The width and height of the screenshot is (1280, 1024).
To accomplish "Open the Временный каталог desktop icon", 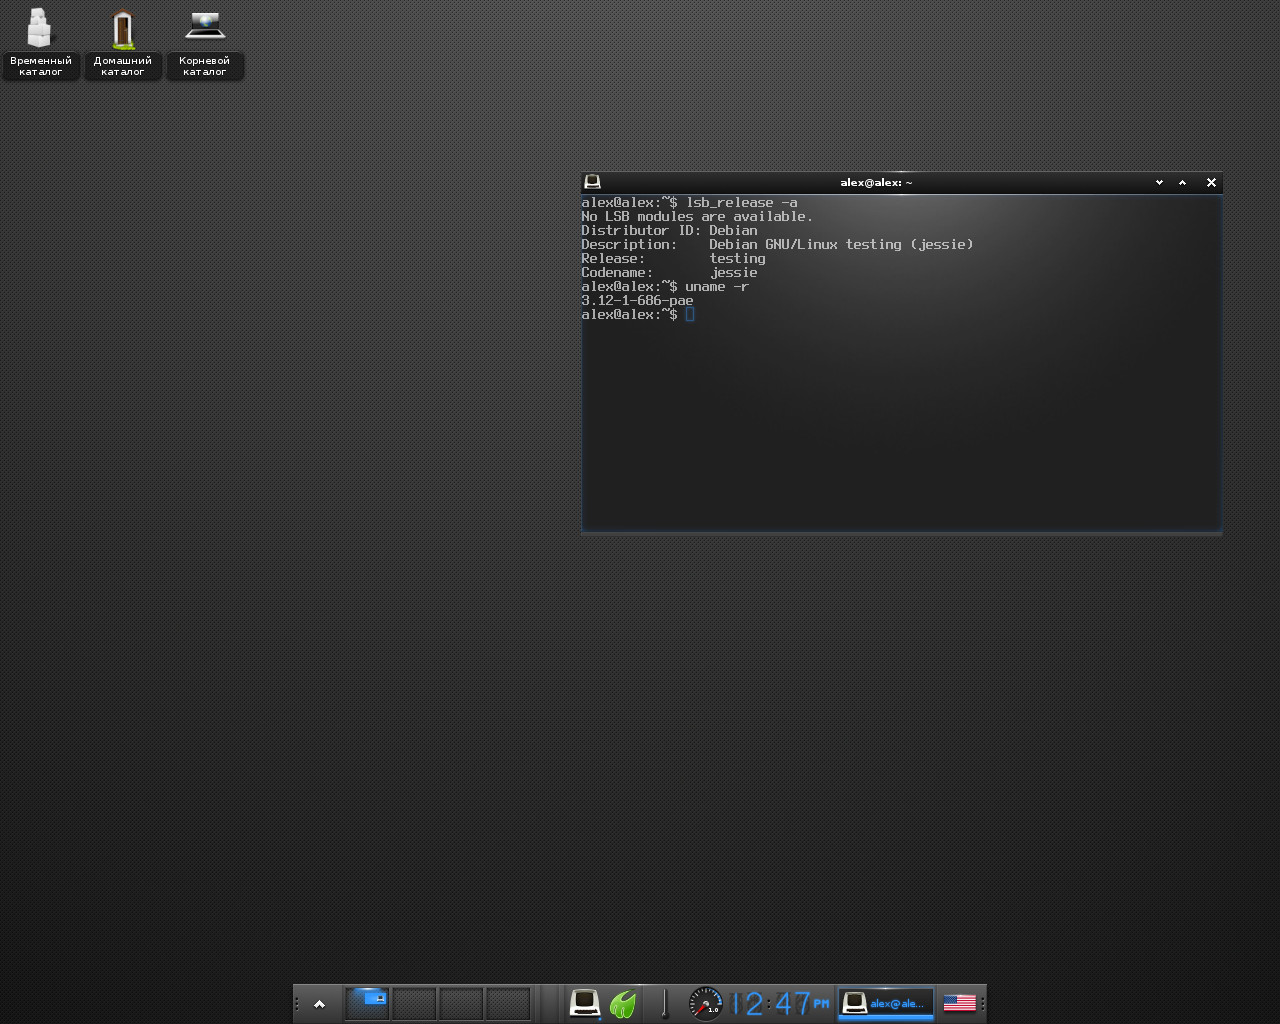I will point(40,30).
